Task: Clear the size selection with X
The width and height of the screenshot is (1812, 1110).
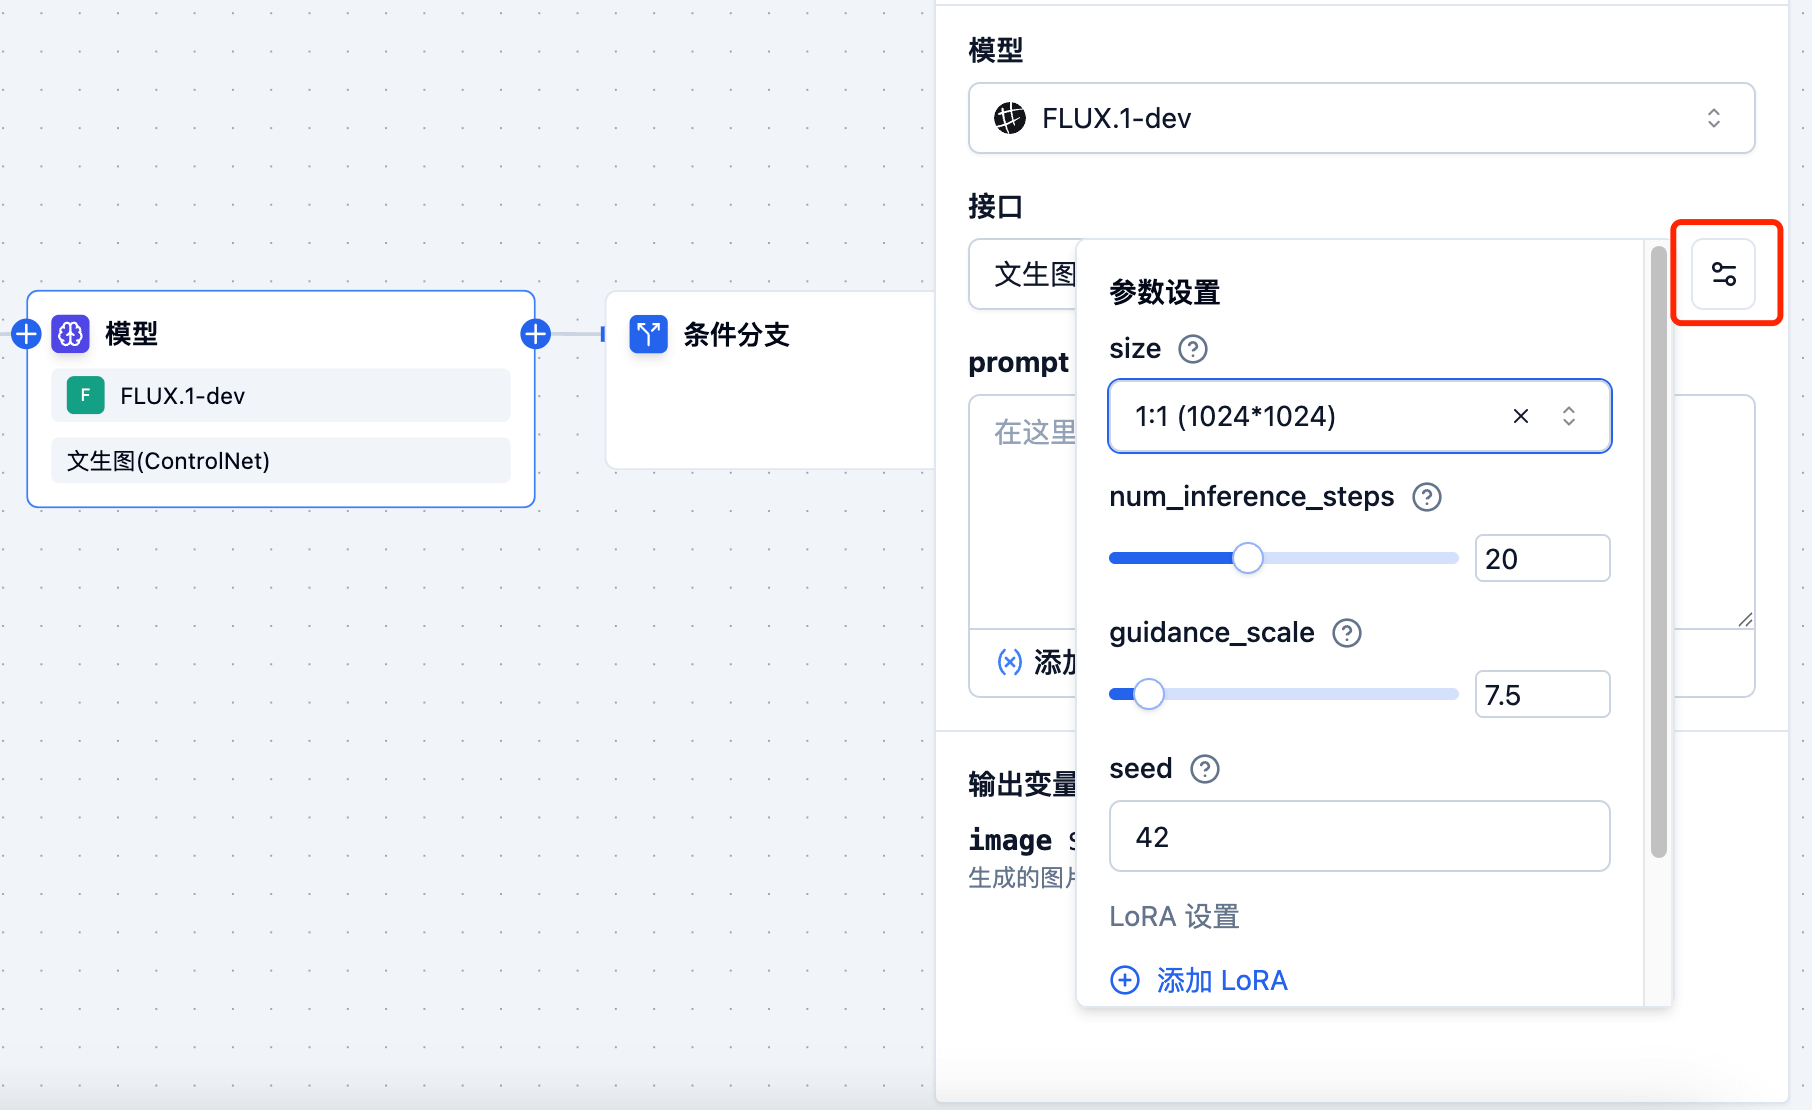Action: click(x=1520, y=416)
